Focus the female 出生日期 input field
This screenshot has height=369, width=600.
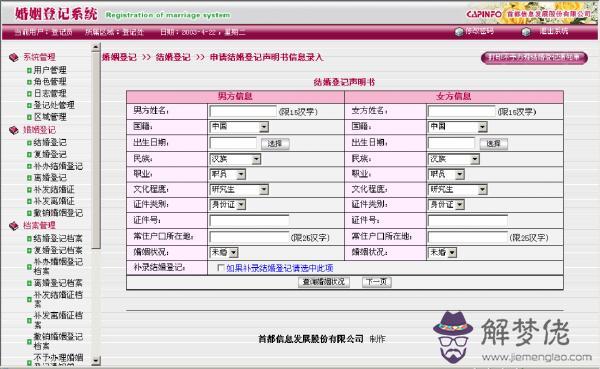click(452, 143)
